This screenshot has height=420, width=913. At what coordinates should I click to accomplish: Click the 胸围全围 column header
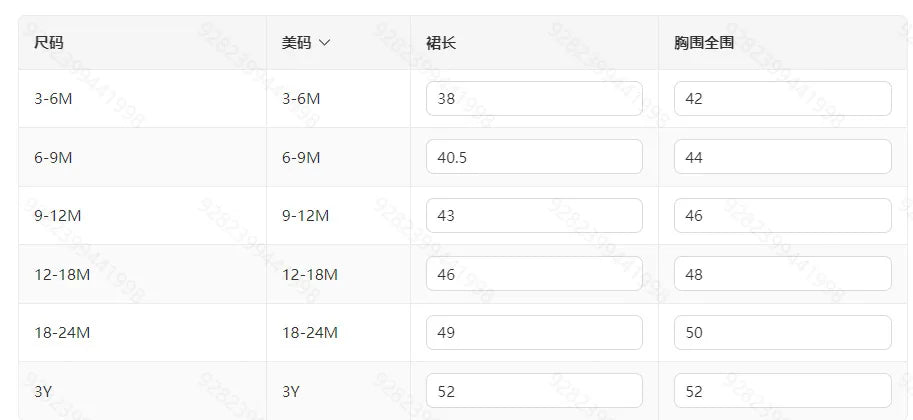704,43
